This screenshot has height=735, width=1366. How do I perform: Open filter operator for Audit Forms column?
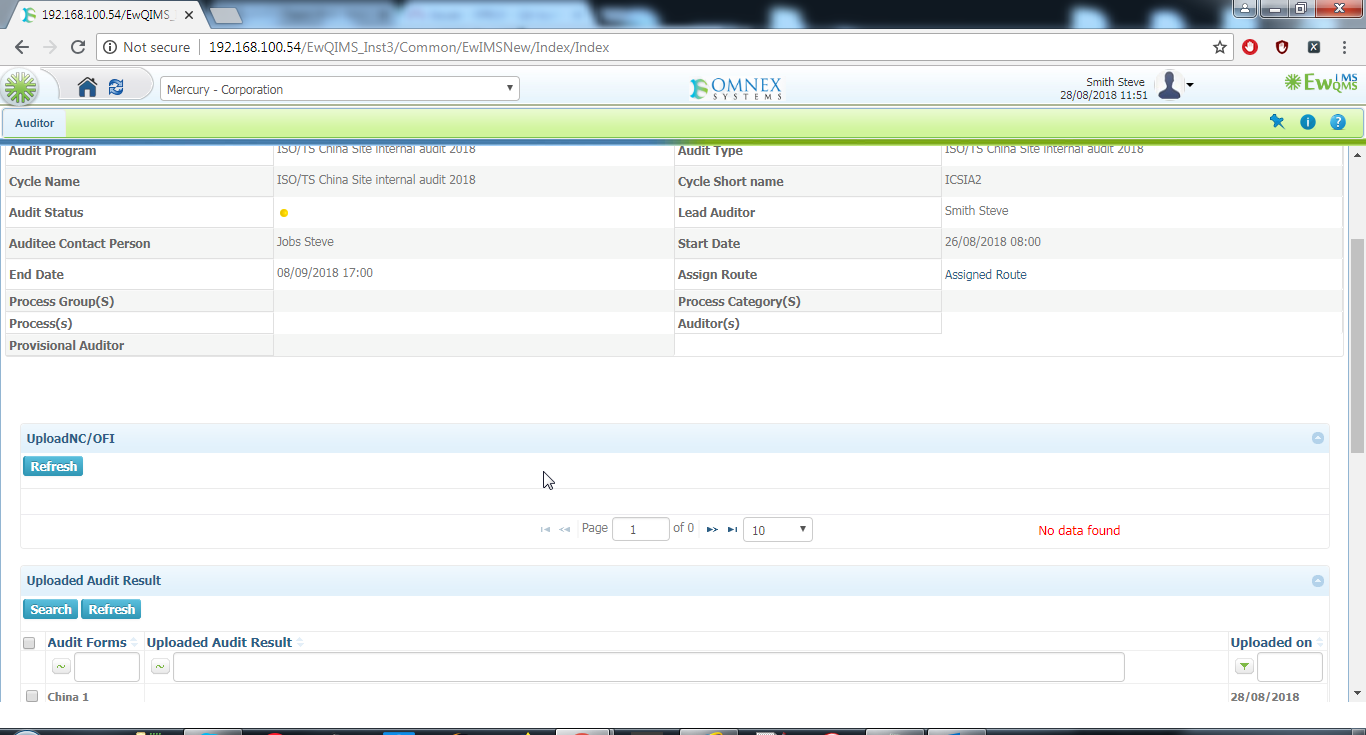(x=61, y=667)
